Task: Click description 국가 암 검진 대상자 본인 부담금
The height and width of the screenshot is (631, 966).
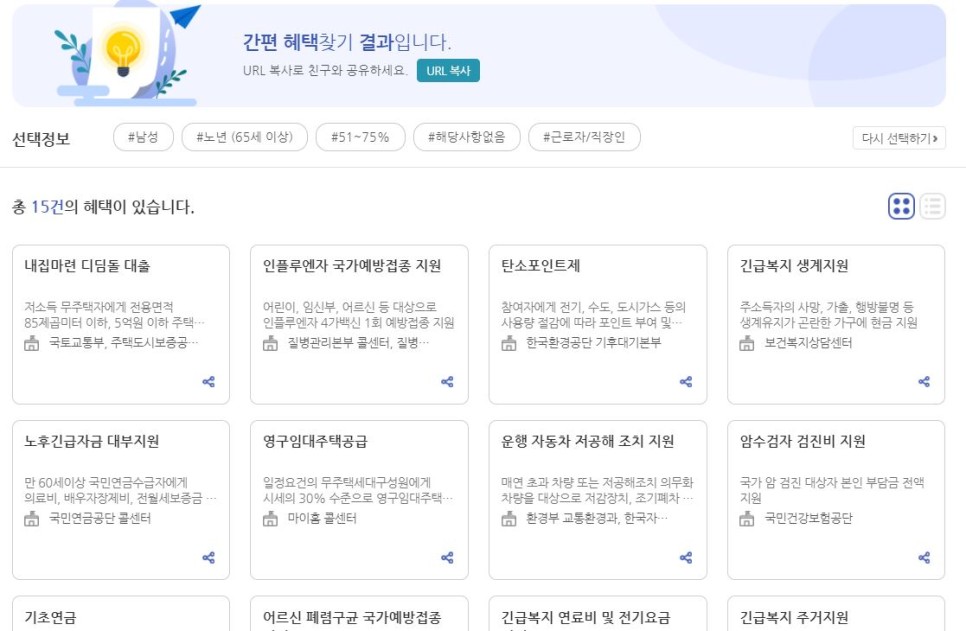Action: click(x=832, y=490)
